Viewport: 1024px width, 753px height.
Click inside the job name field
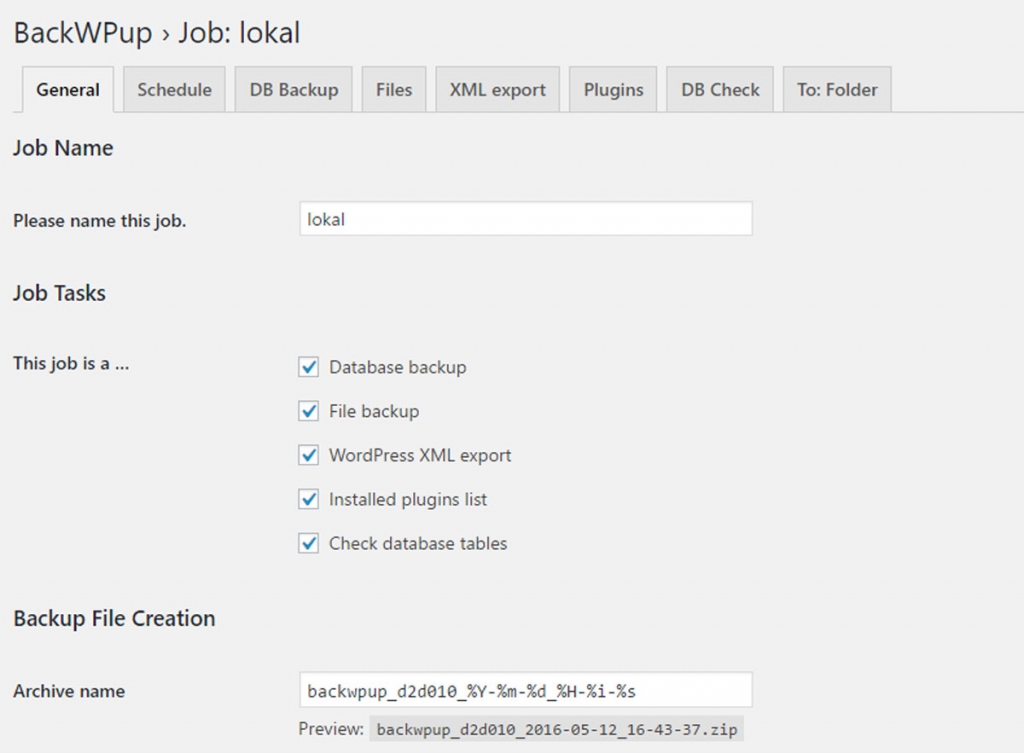point(525,219)
